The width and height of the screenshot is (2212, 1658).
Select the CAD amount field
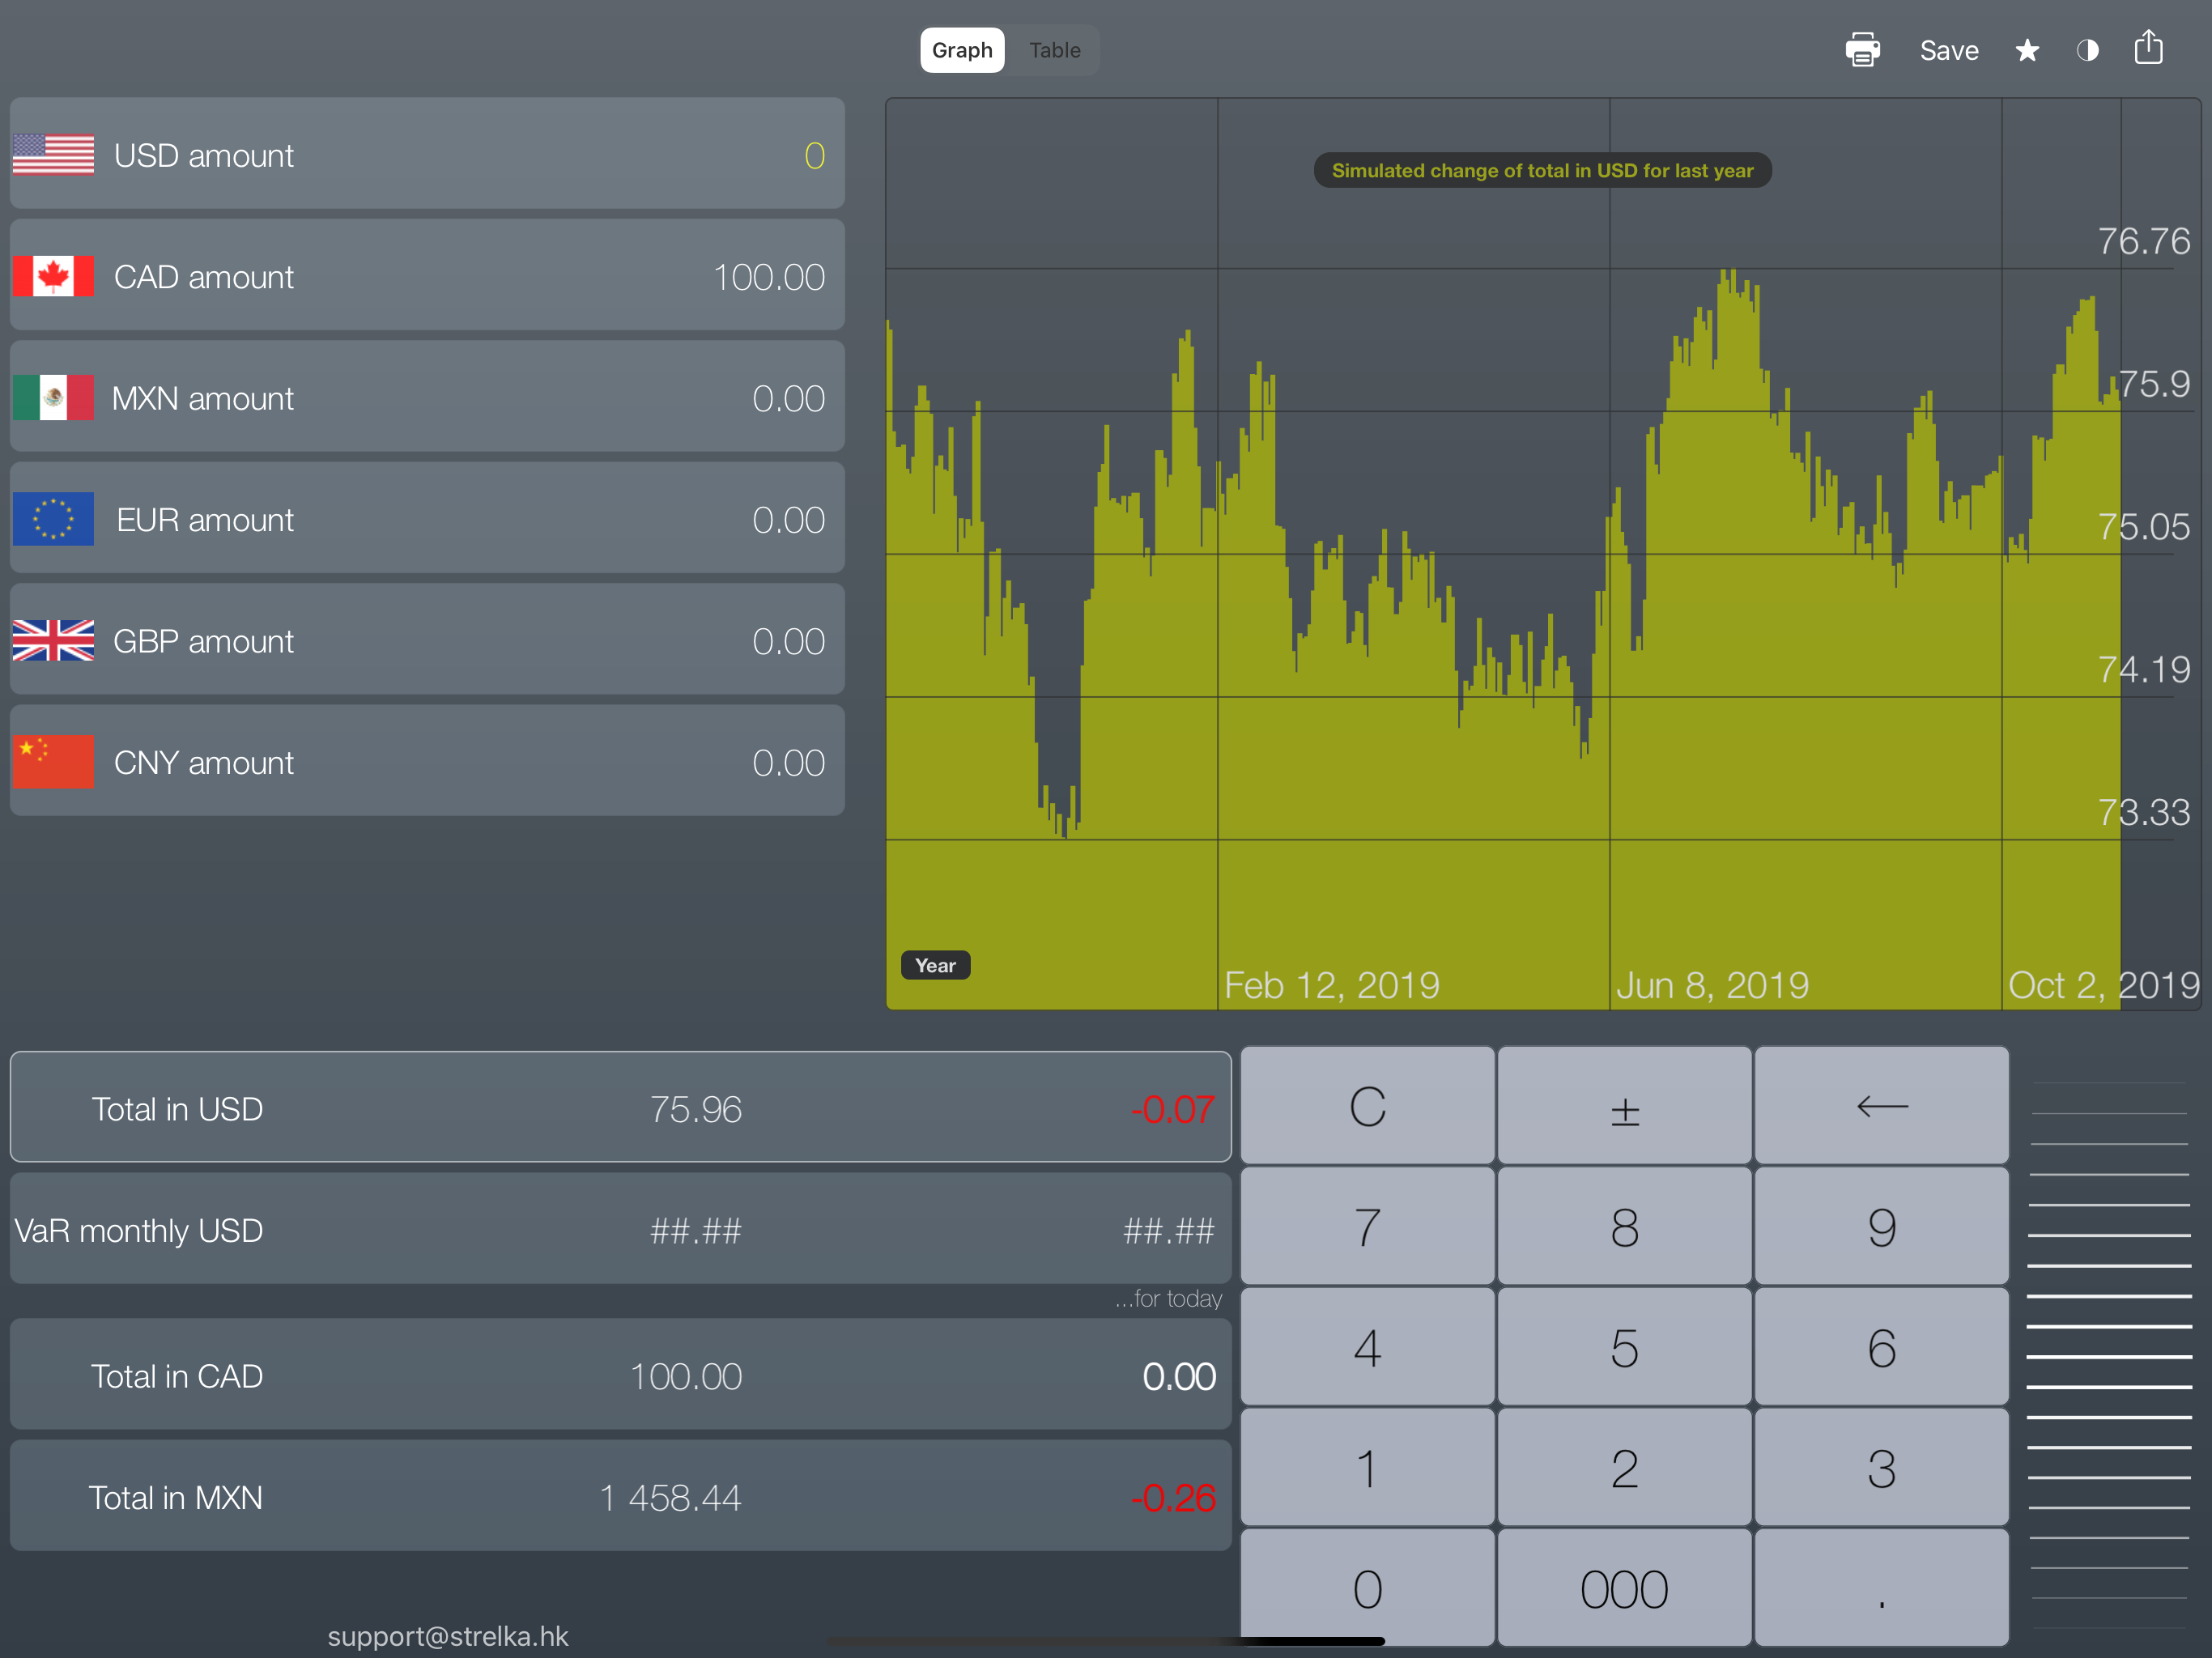click(x=427, y=275)
